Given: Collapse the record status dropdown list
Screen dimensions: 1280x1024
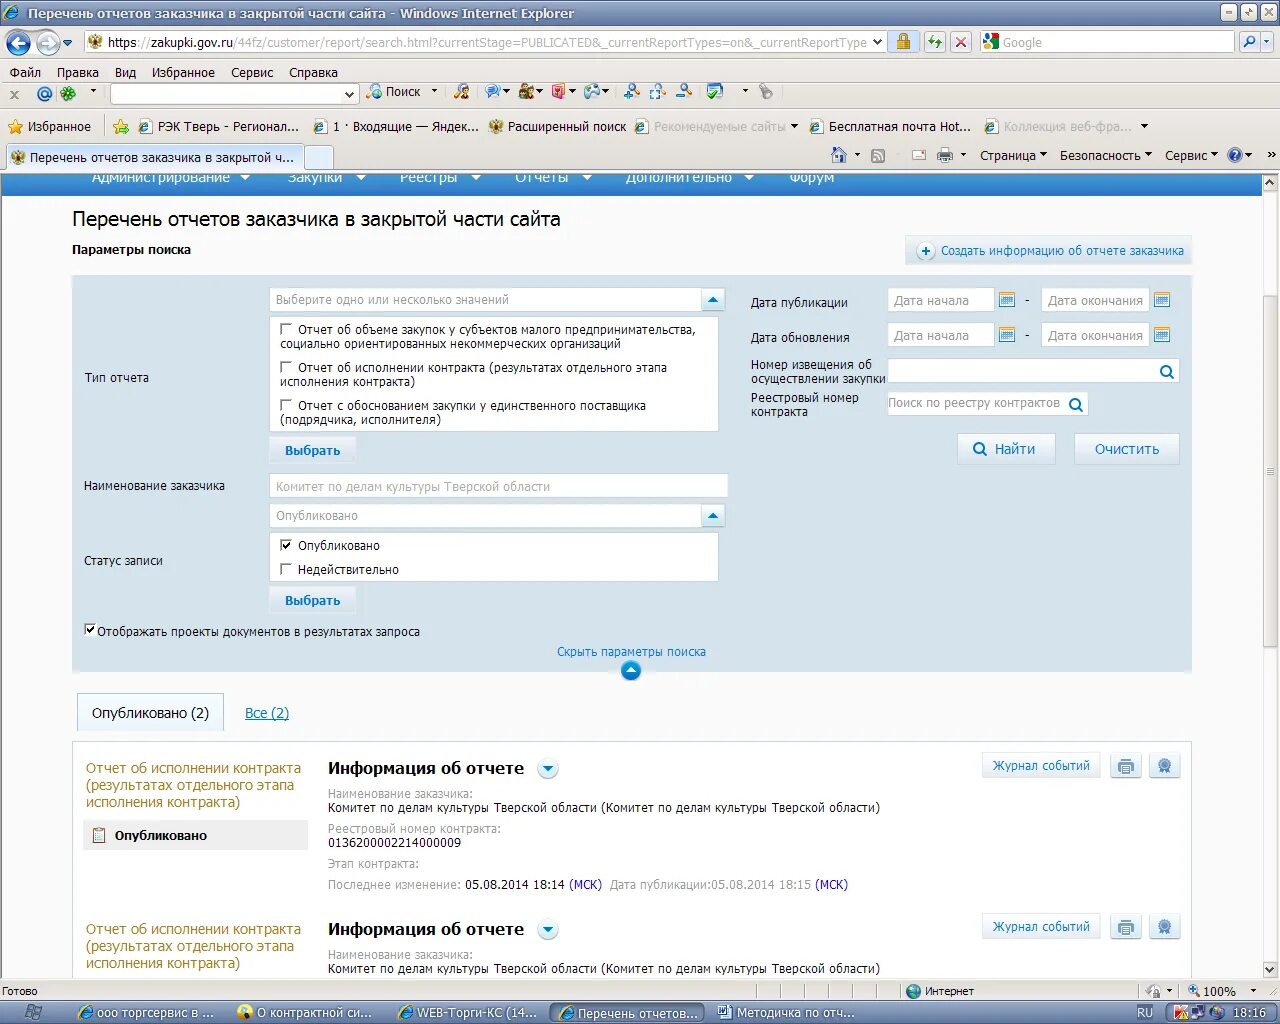Looking at the screenshot, I should (713, 515).
